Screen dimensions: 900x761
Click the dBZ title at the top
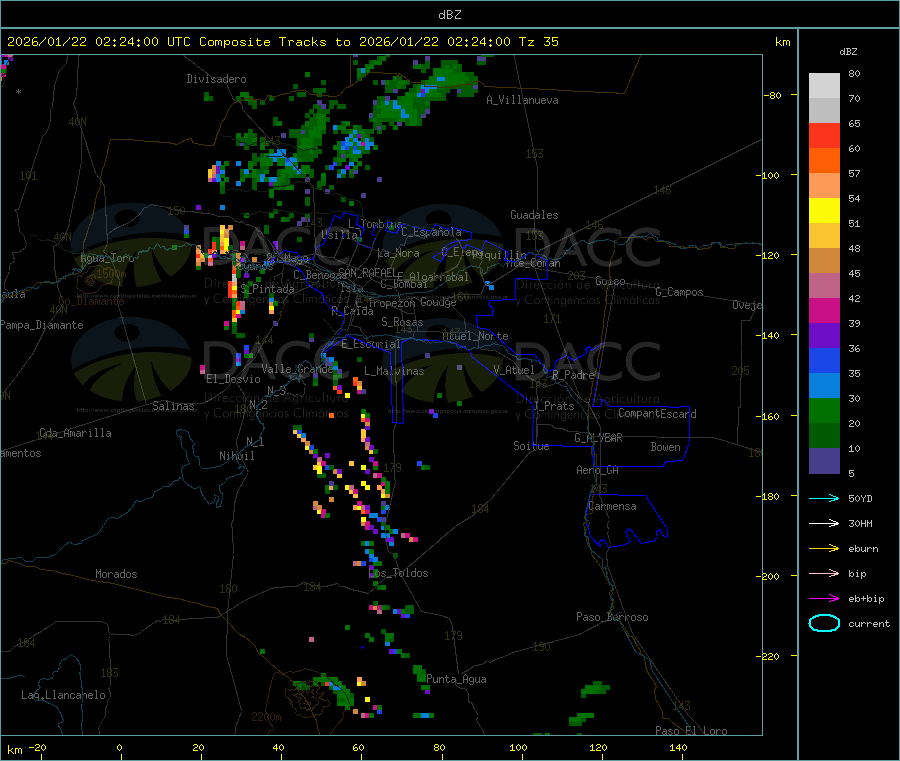pos(449,15)
